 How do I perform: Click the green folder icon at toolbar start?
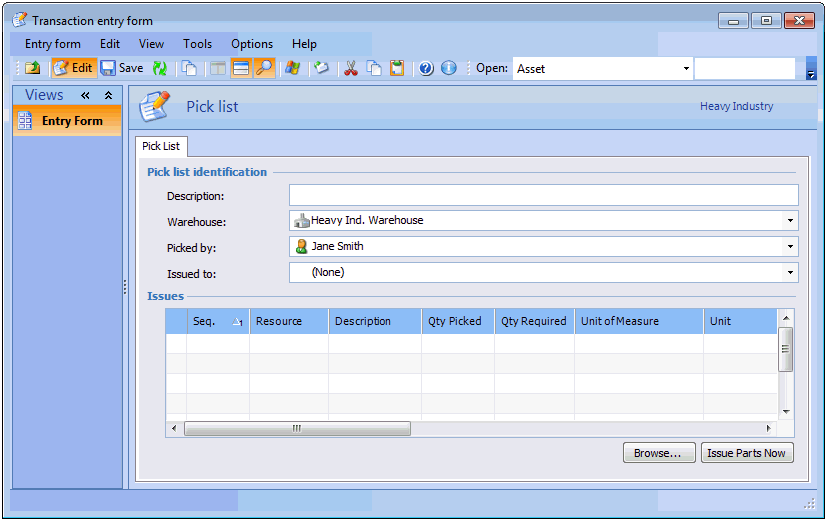click(x=33, y=68)
